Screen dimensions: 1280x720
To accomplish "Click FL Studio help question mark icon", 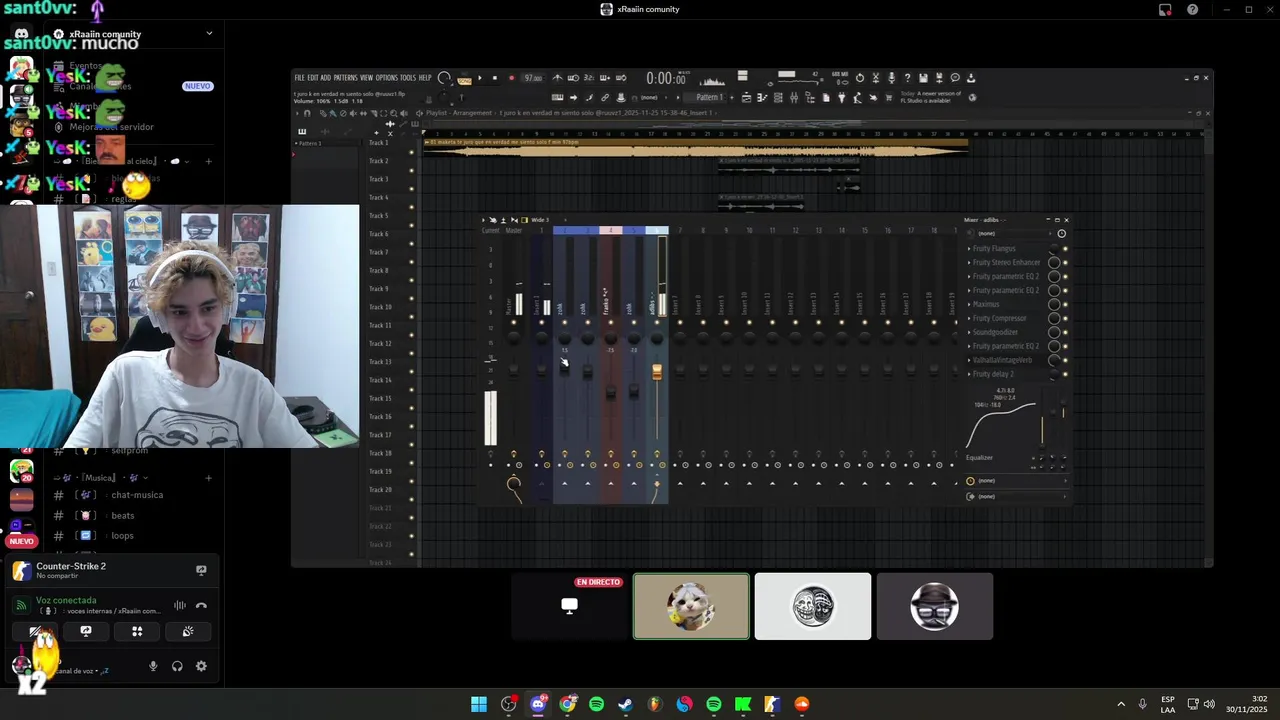I will coord(907,77).
